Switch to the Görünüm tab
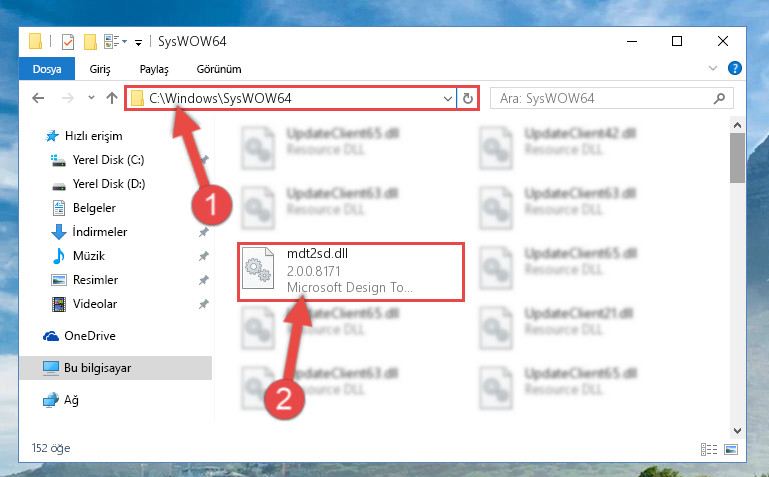 (x=219, y=69)
